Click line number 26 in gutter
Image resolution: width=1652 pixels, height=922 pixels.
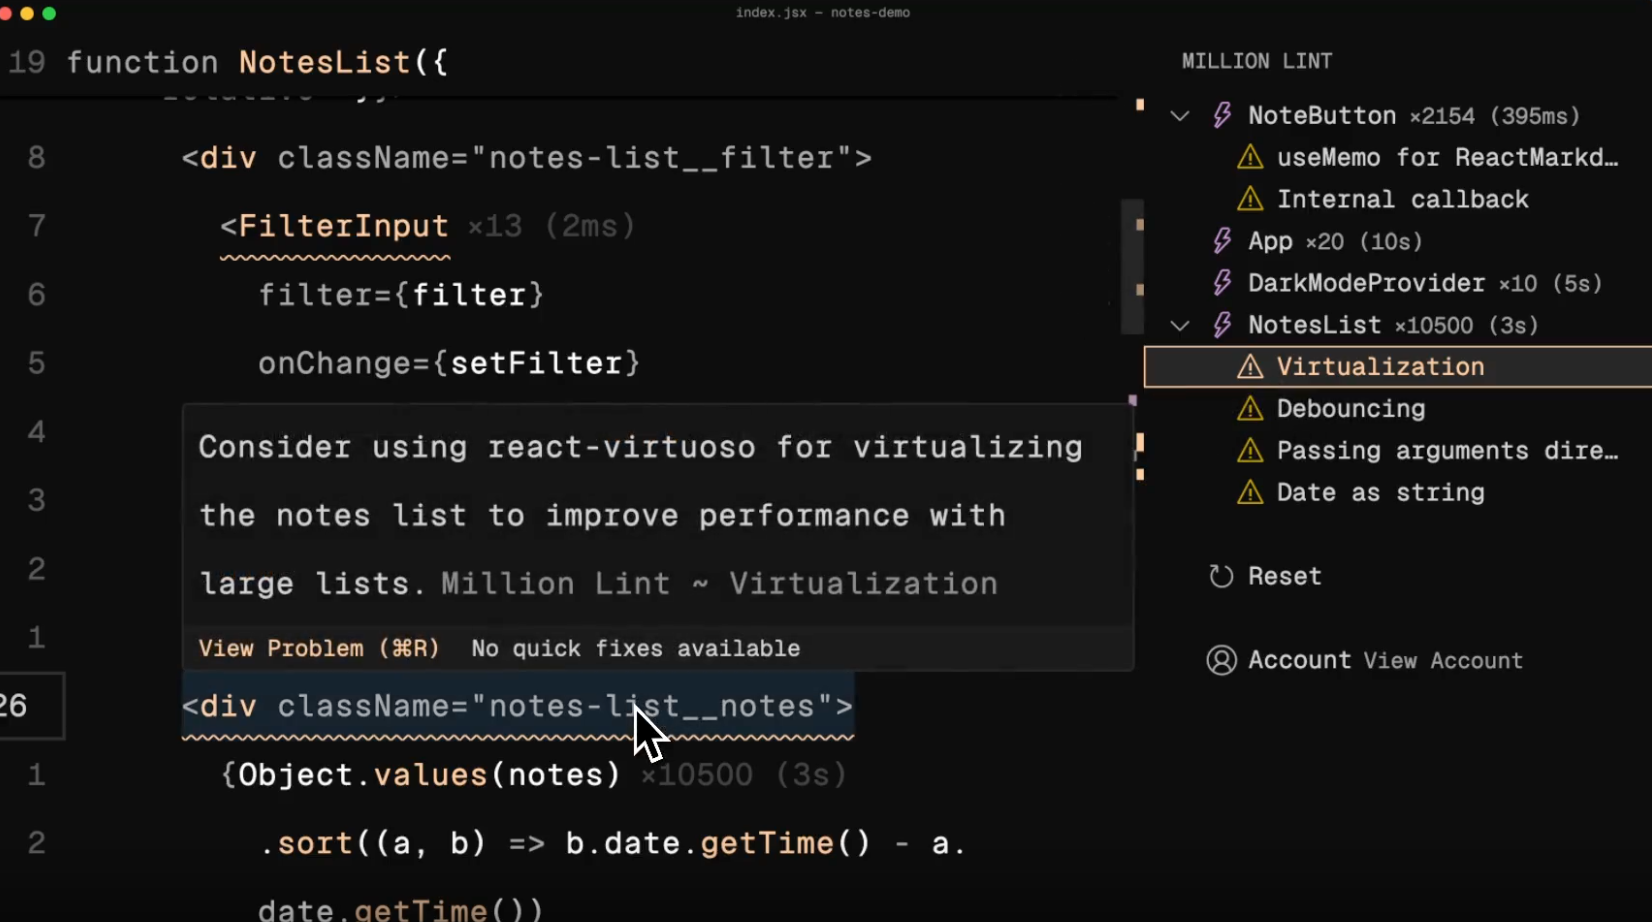(14, 706)
